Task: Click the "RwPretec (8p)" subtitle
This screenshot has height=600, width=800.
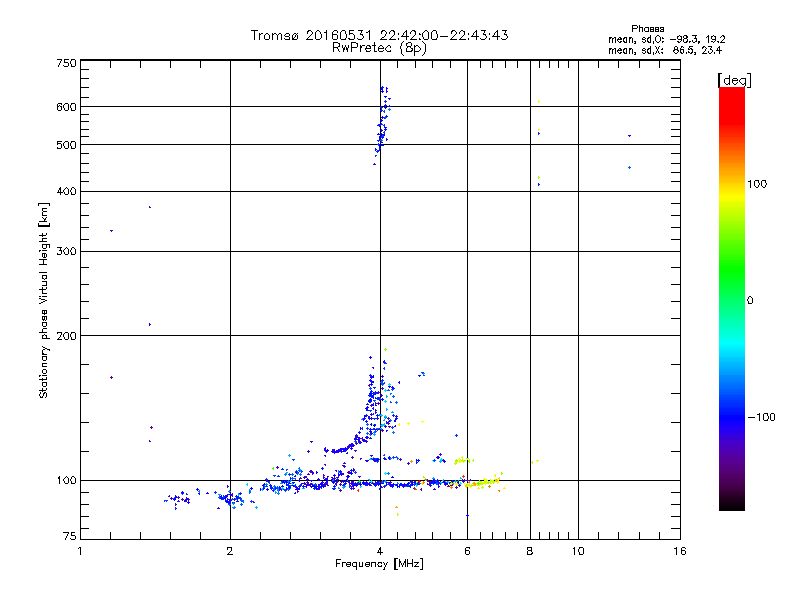Action: coord(379,48)
